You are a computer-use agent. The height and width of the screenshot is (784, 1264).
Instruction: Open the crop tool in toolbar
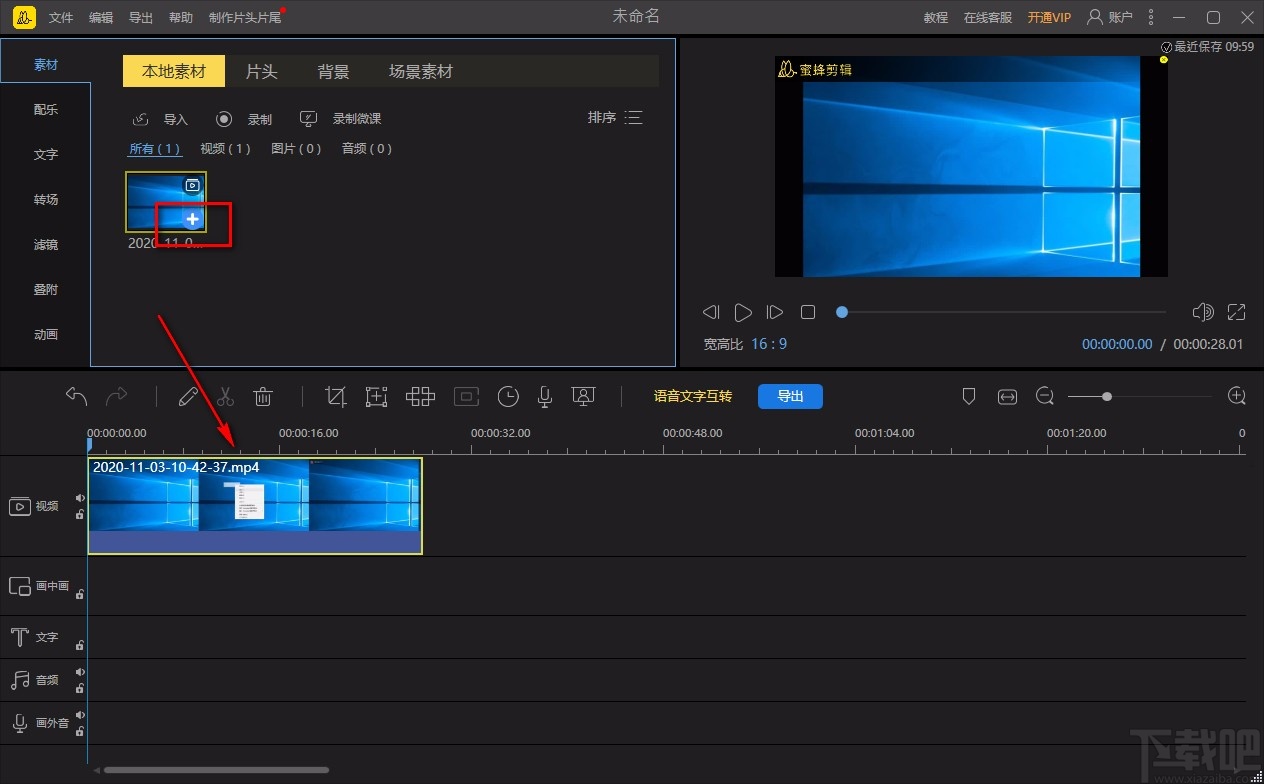(x=336, y=397)
